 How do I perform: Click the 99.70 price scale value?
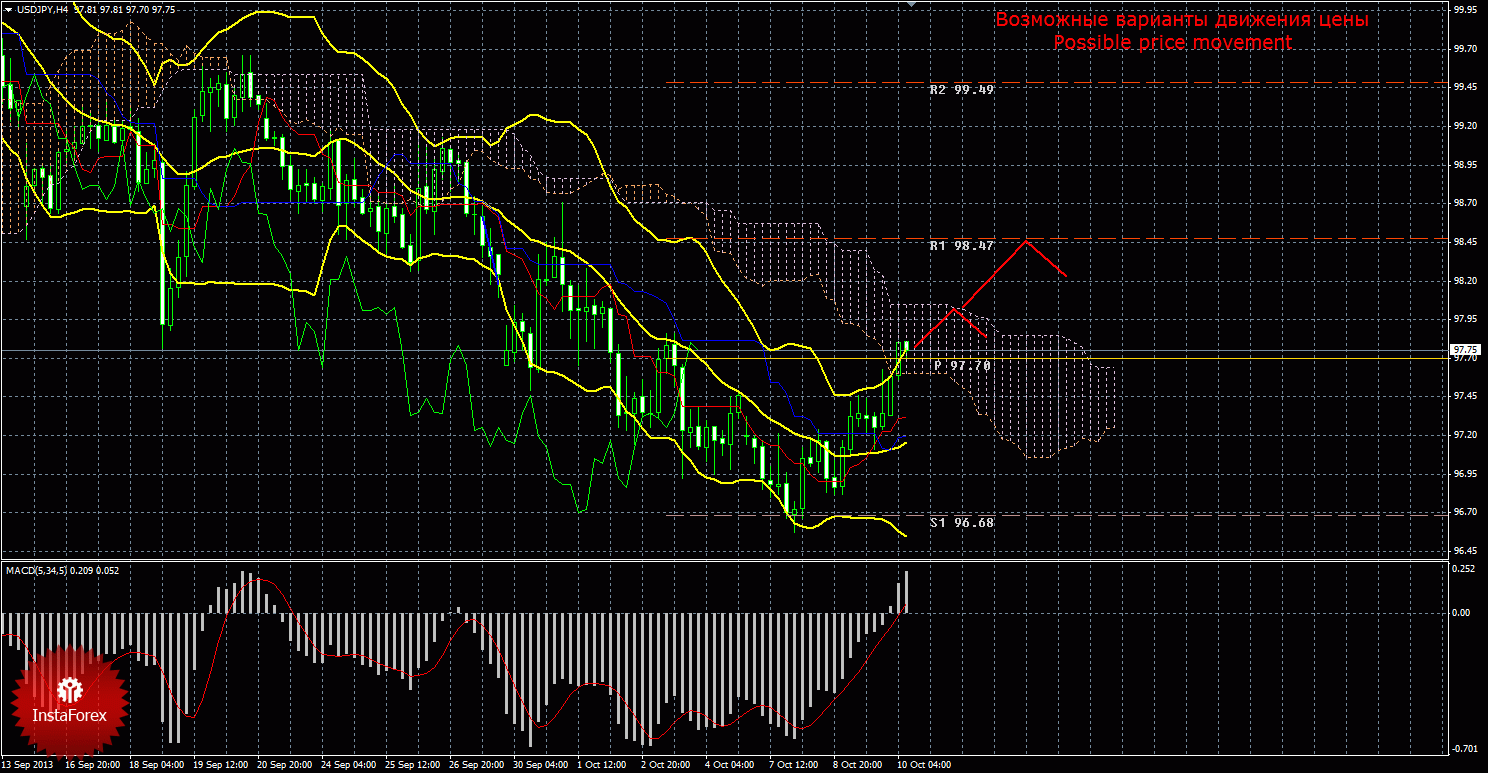[x=1464, y=48]
